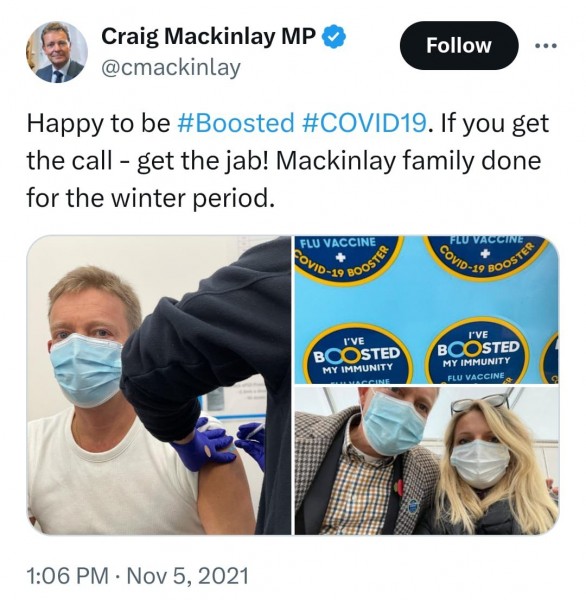586x600 pixels.
Task: Click the blue verified badge
Action: (333, 36)
